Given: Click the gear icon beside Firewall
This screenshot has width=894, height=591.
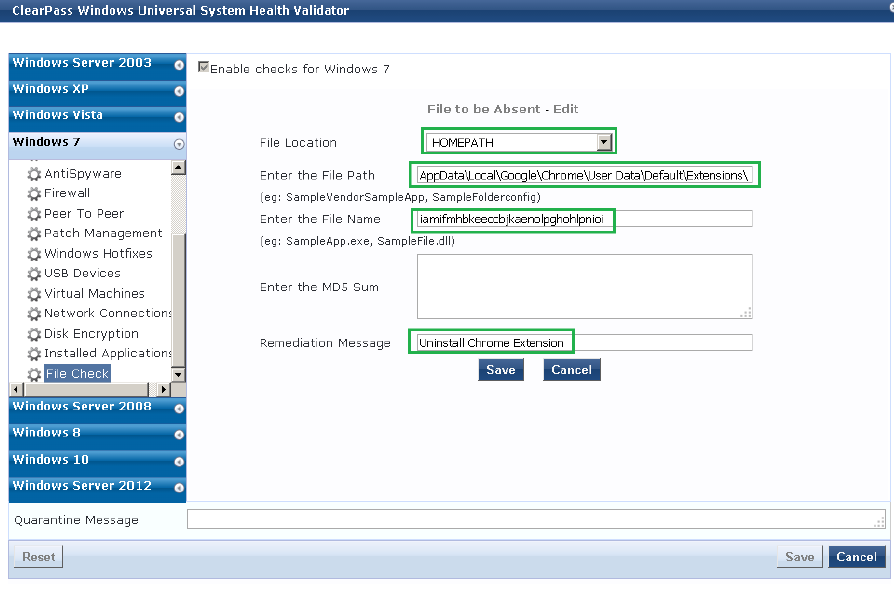Looking at the screenshot, I should 34,194.
